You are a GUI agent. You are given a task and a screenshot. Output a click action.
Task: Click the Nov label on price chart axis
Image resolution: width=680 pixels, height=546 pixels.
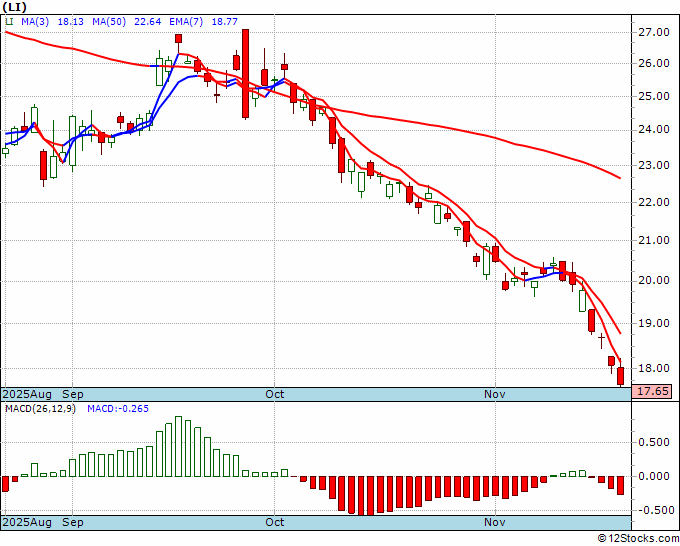494,394
